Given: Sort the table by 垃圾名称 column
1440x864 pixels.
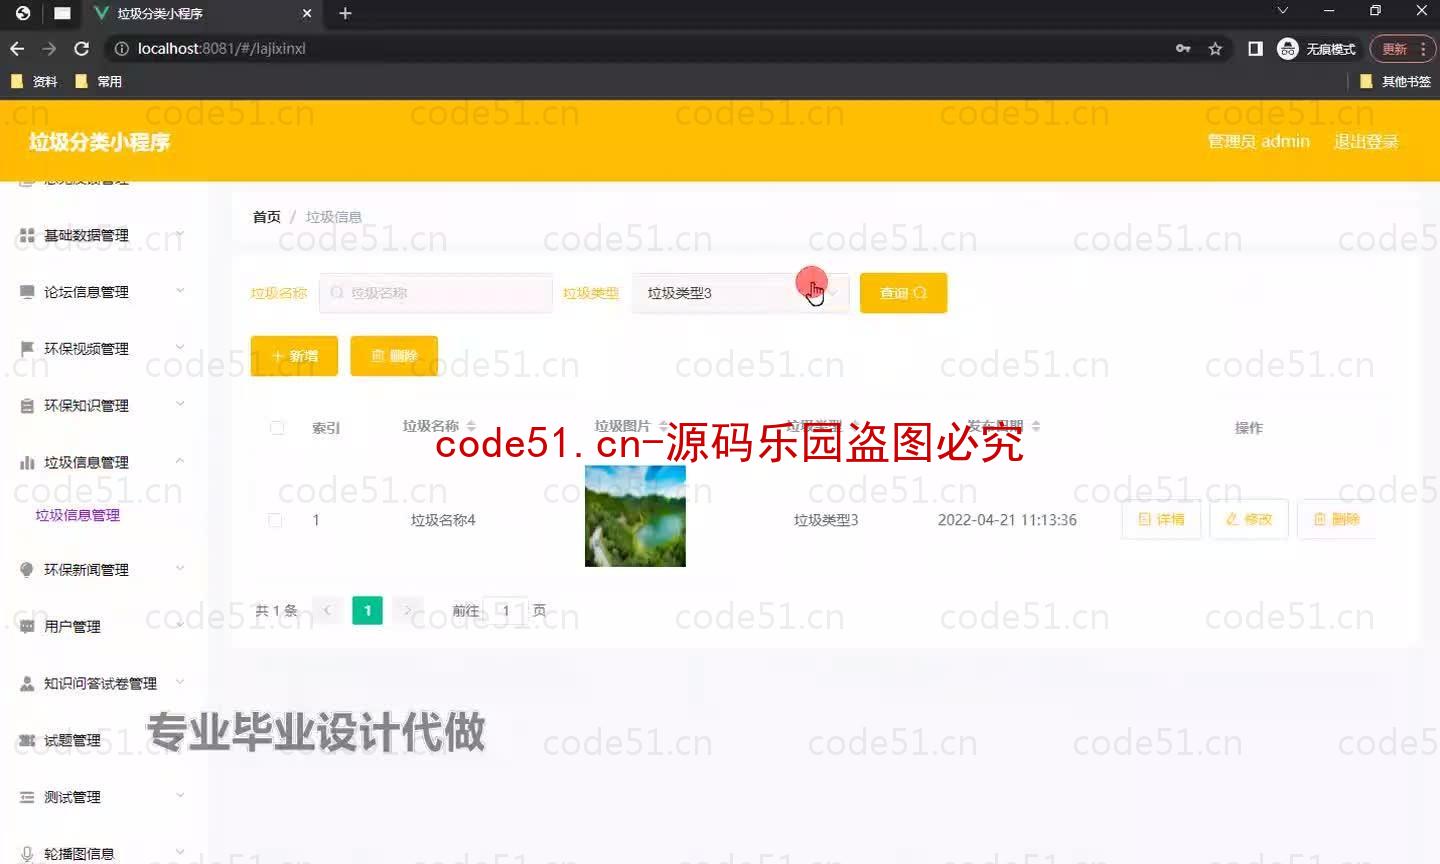Looking at the screenshot, I should (x=471, y=426).
